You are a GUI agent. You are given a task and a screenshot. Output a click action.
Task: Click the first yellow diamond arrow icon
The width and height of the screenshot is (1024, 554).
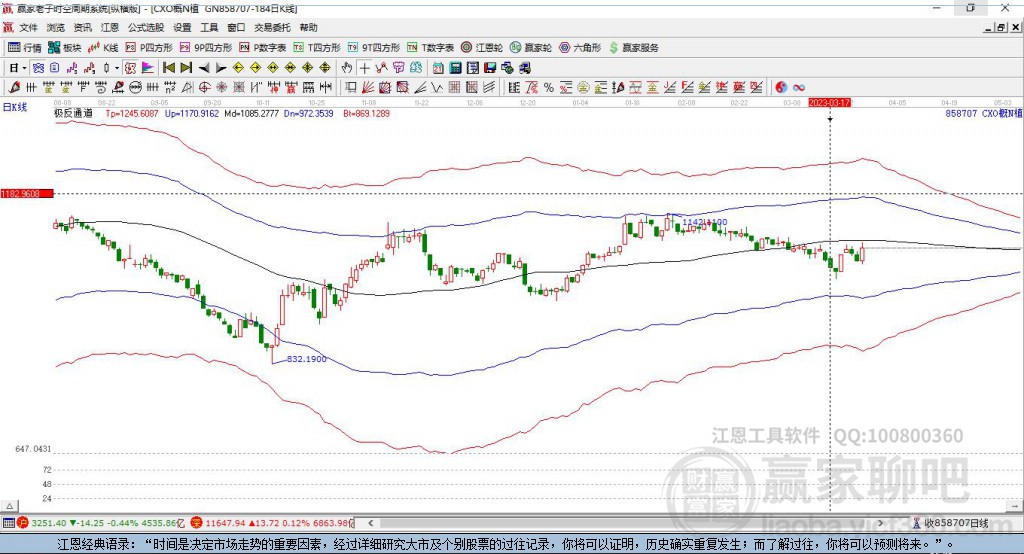click(x=238, y=68)
